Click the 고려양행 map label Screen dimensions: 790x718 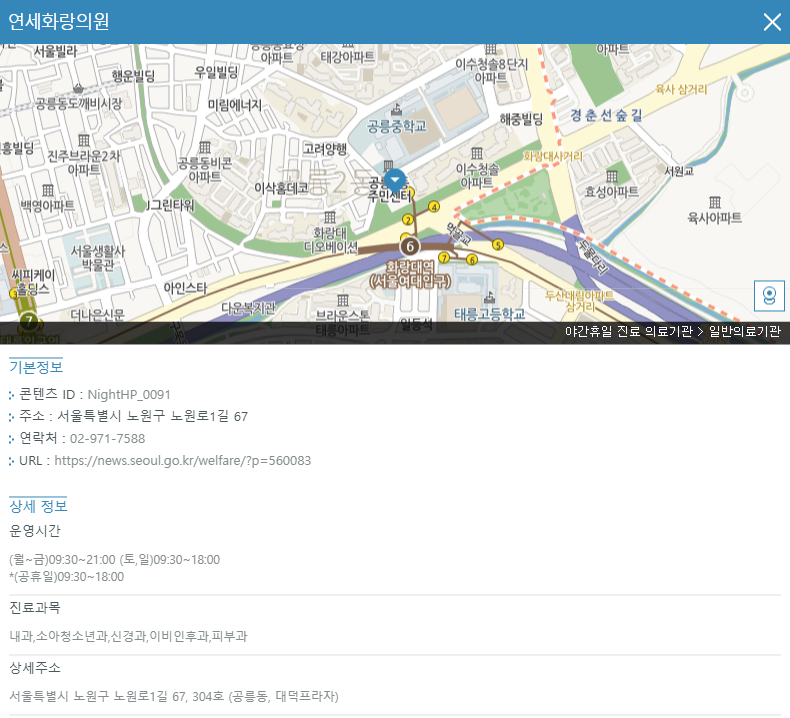click(x=325, y=149)
